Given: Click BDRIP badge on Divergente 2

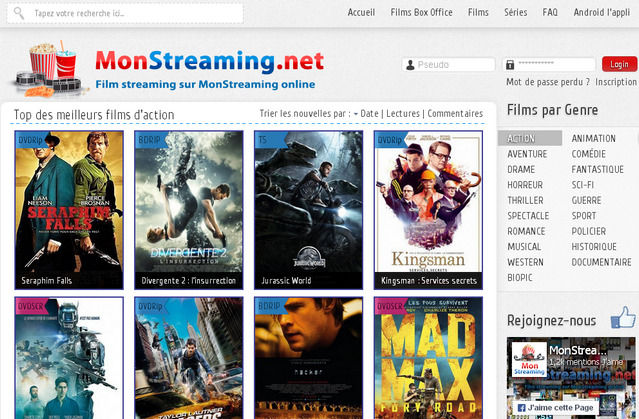Looking at the screenshot, I should [x=150, y=140].
